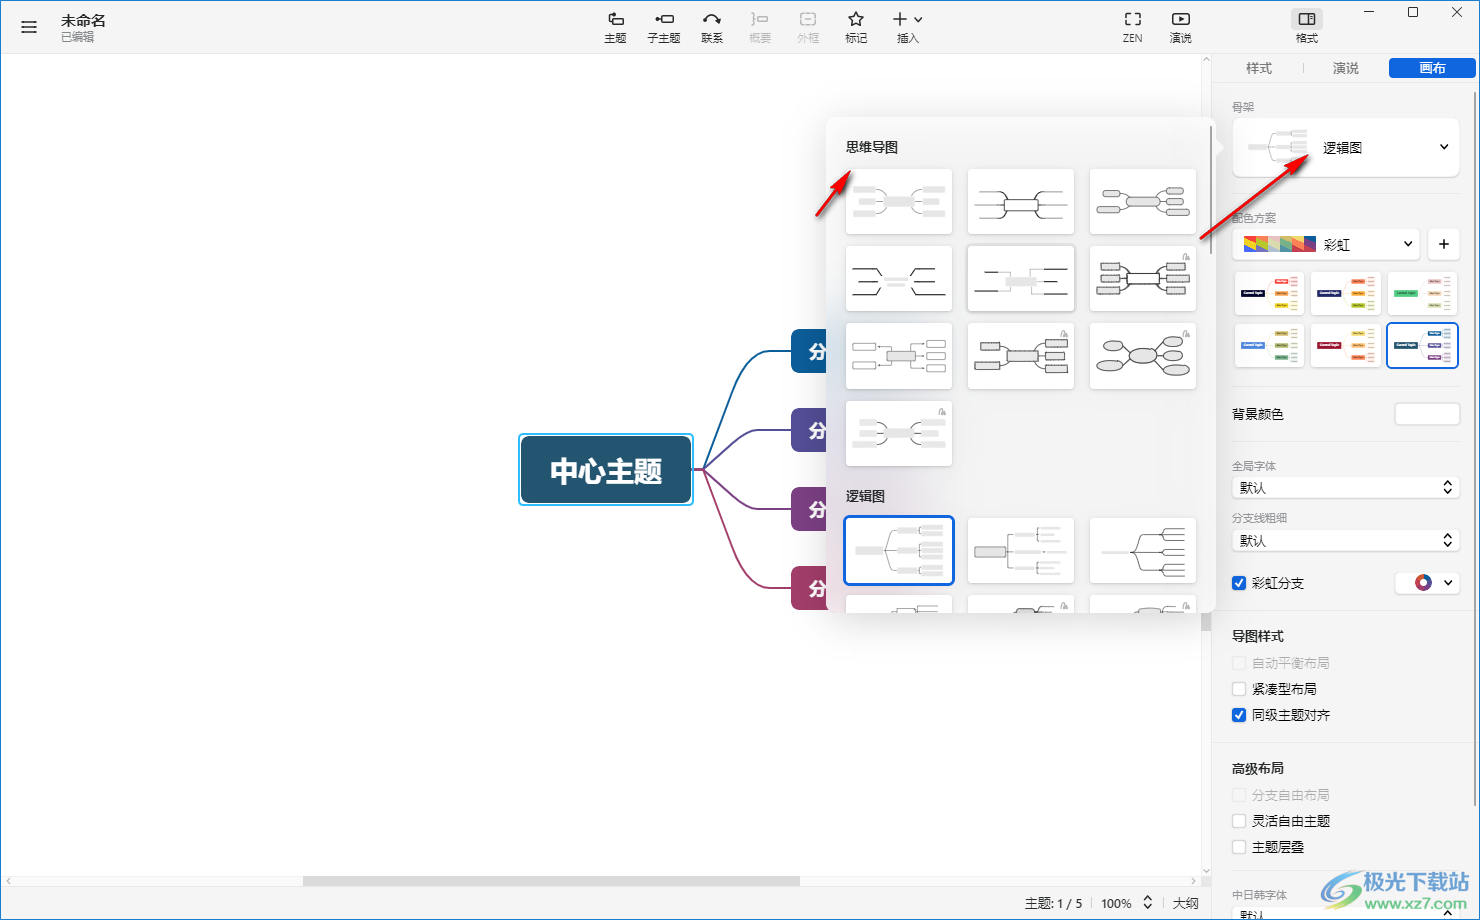Screen dimensions: 1480x920
Task: Enable the 紧凑型布局 checkbox
Action: click(1239, 689)
